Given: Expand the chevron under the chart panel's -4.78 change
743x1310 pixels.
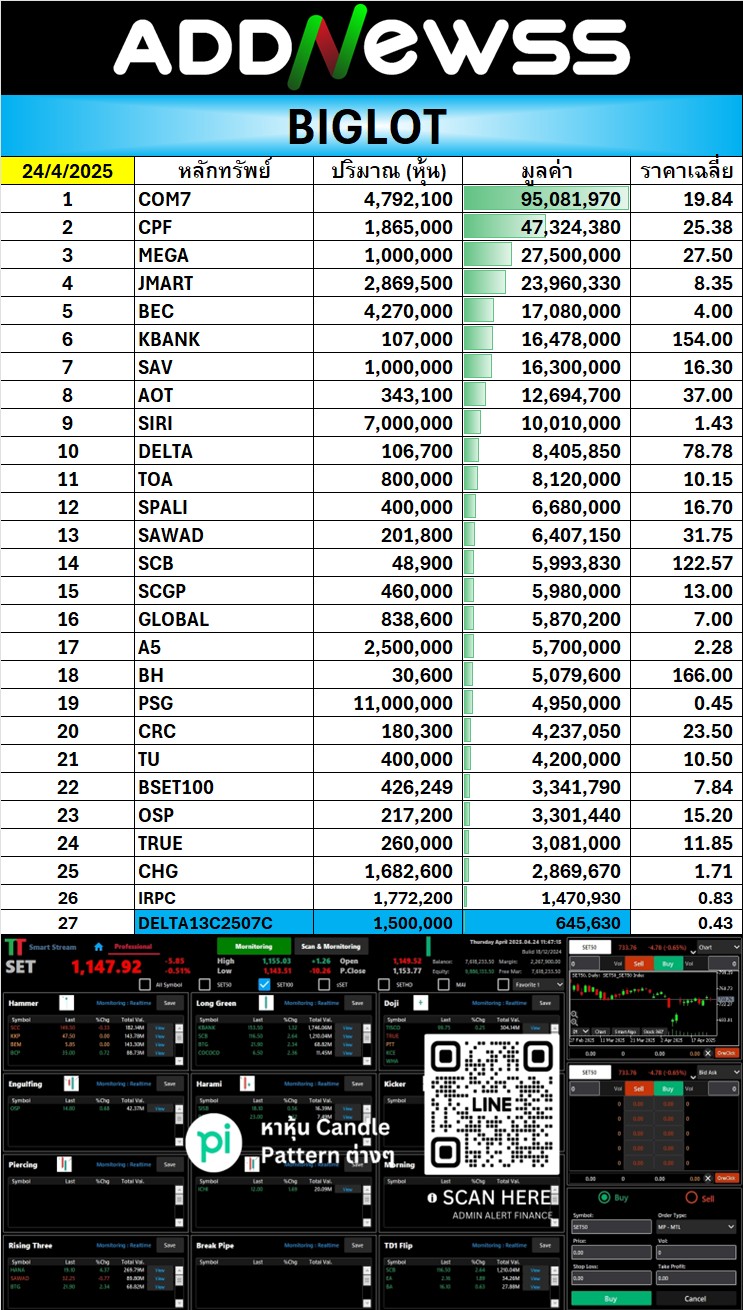Looking at the screenshot, I should (x=693, y=953).
